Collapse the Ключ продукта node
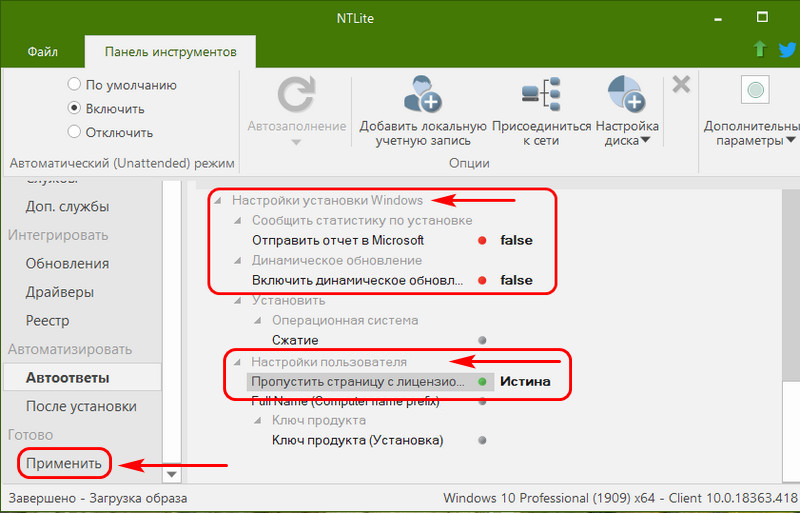The image size is (800, 513). pos(258,421)
